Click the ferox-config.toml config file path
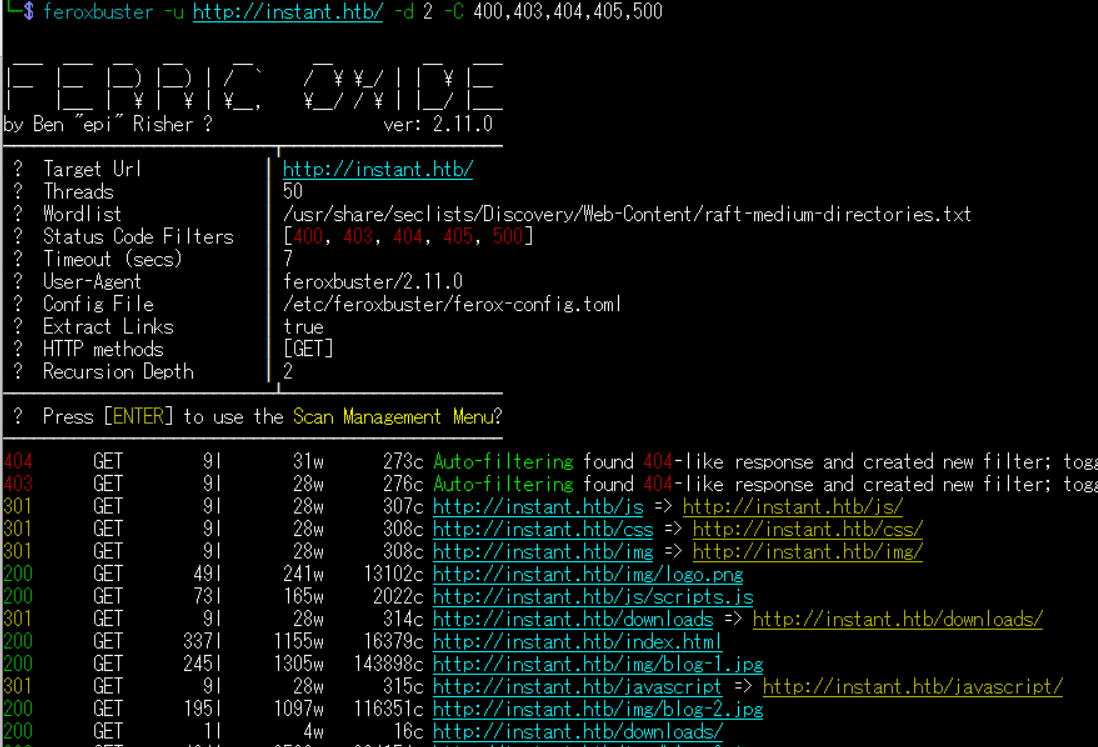Viewport: 1098px width, 747px height. [452, 304]
